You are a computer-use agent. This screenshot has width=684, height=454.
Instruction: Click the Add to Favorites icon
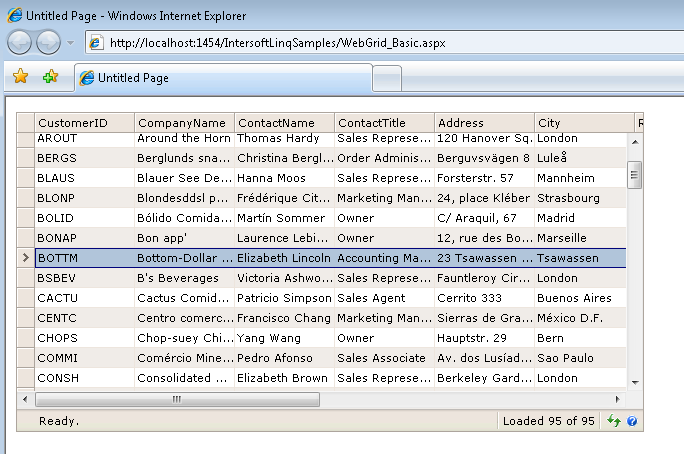[x=50, y=77]
